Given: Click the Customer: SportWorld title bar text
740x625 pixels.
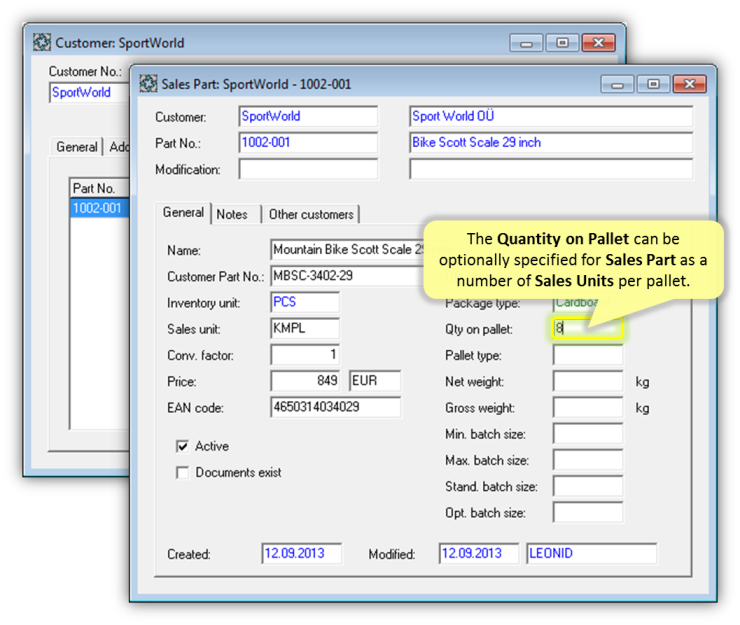Looking at the screenshot, I should (120, 43).
